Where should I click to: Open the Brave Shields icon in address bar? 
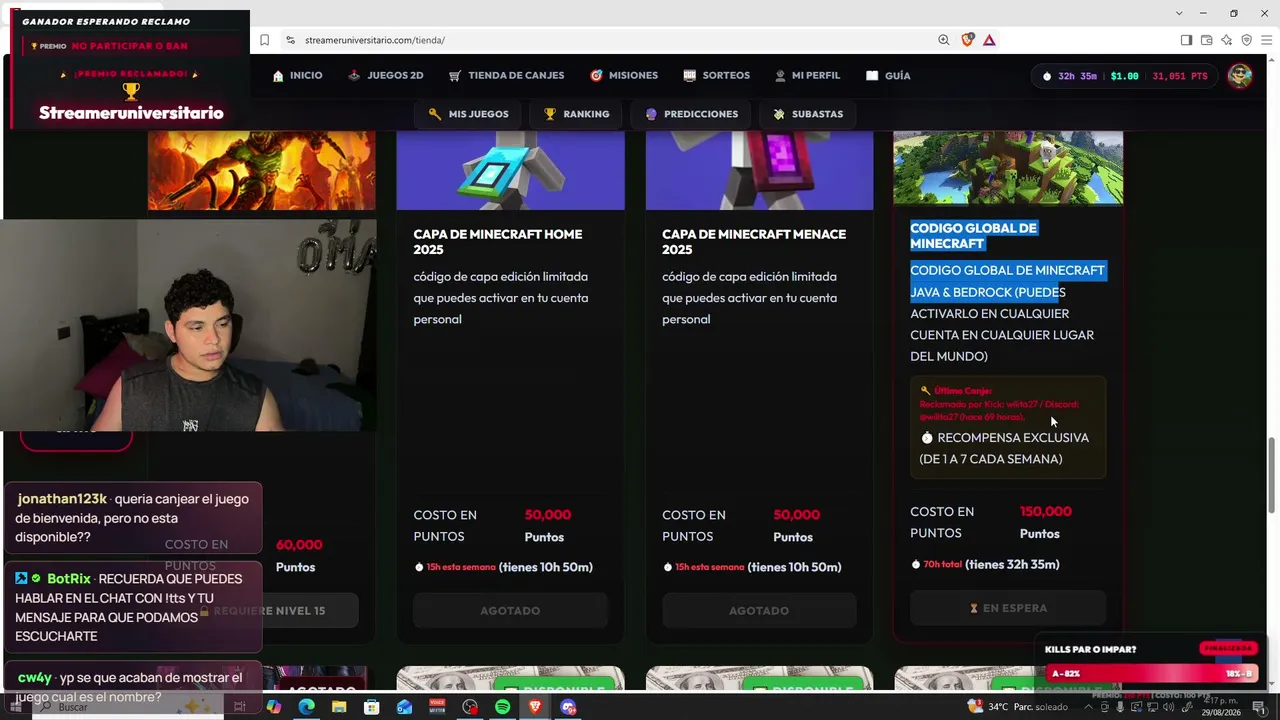pyautogui.click(x=967, y=40)
